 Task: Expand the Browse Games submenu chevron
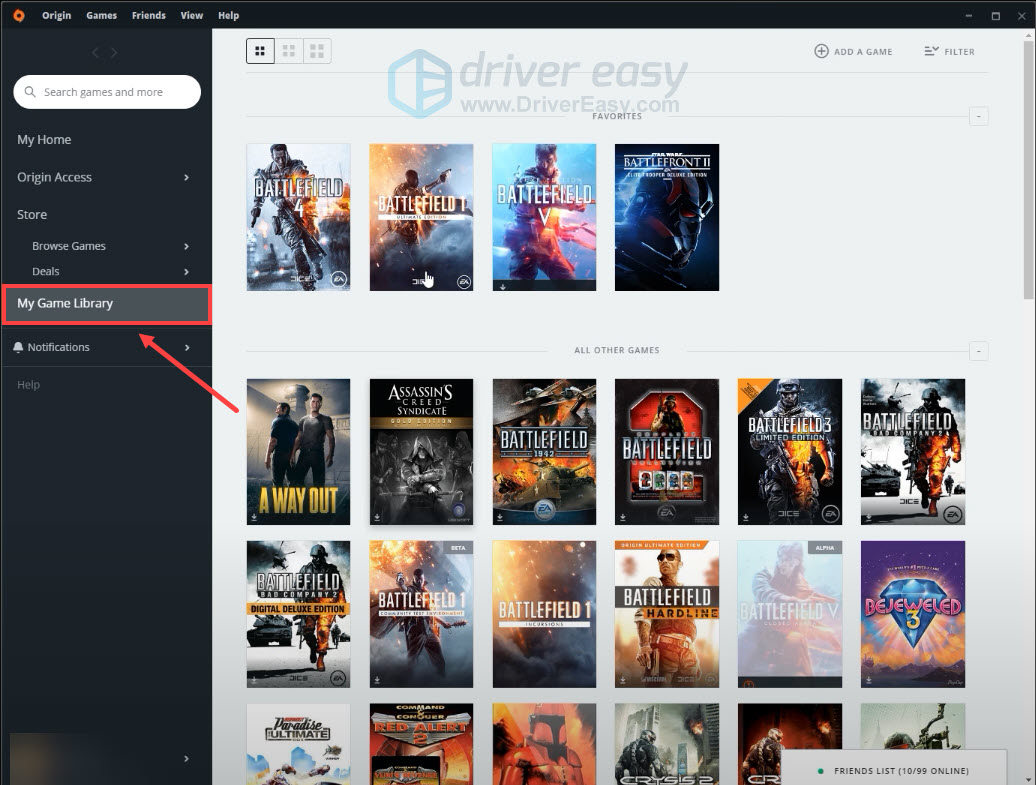[x=187, y=246]
